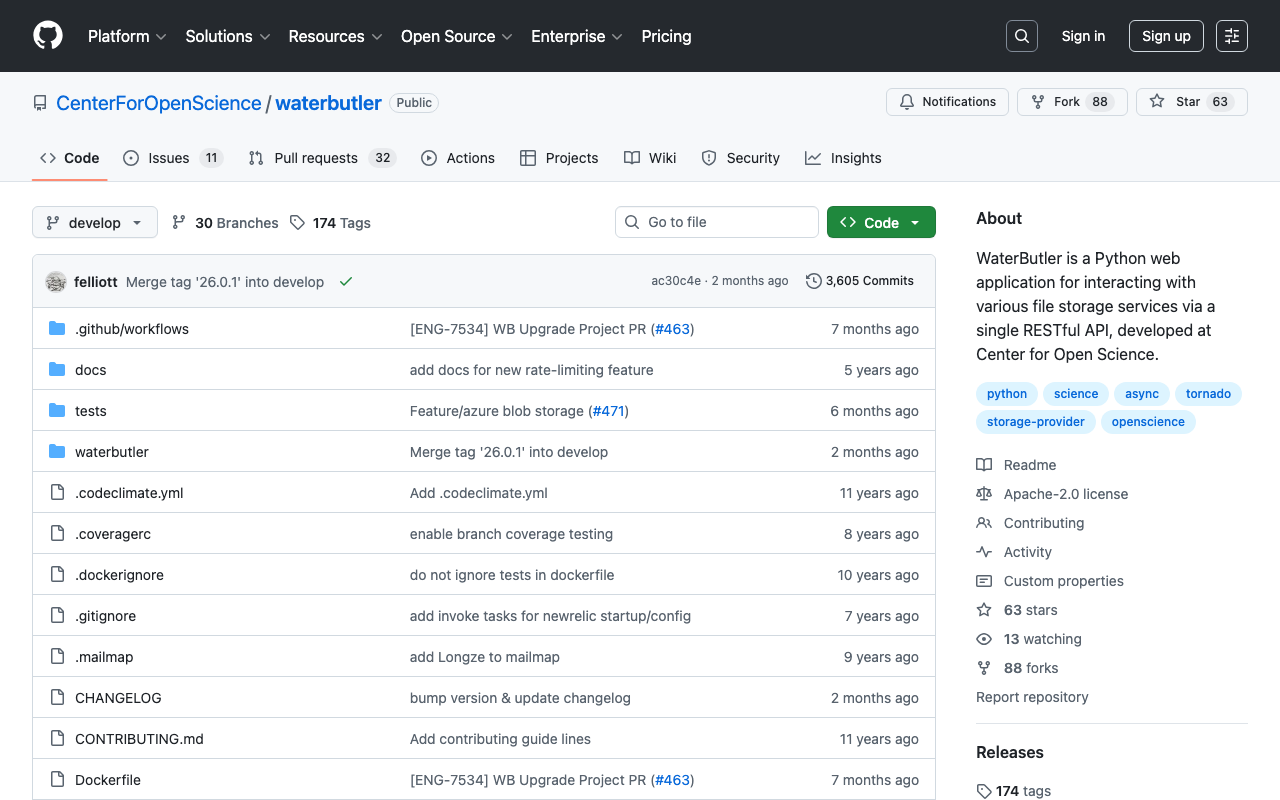
Task: Click the Apache-2.0 license scales icon
Action: click(984, 493)
